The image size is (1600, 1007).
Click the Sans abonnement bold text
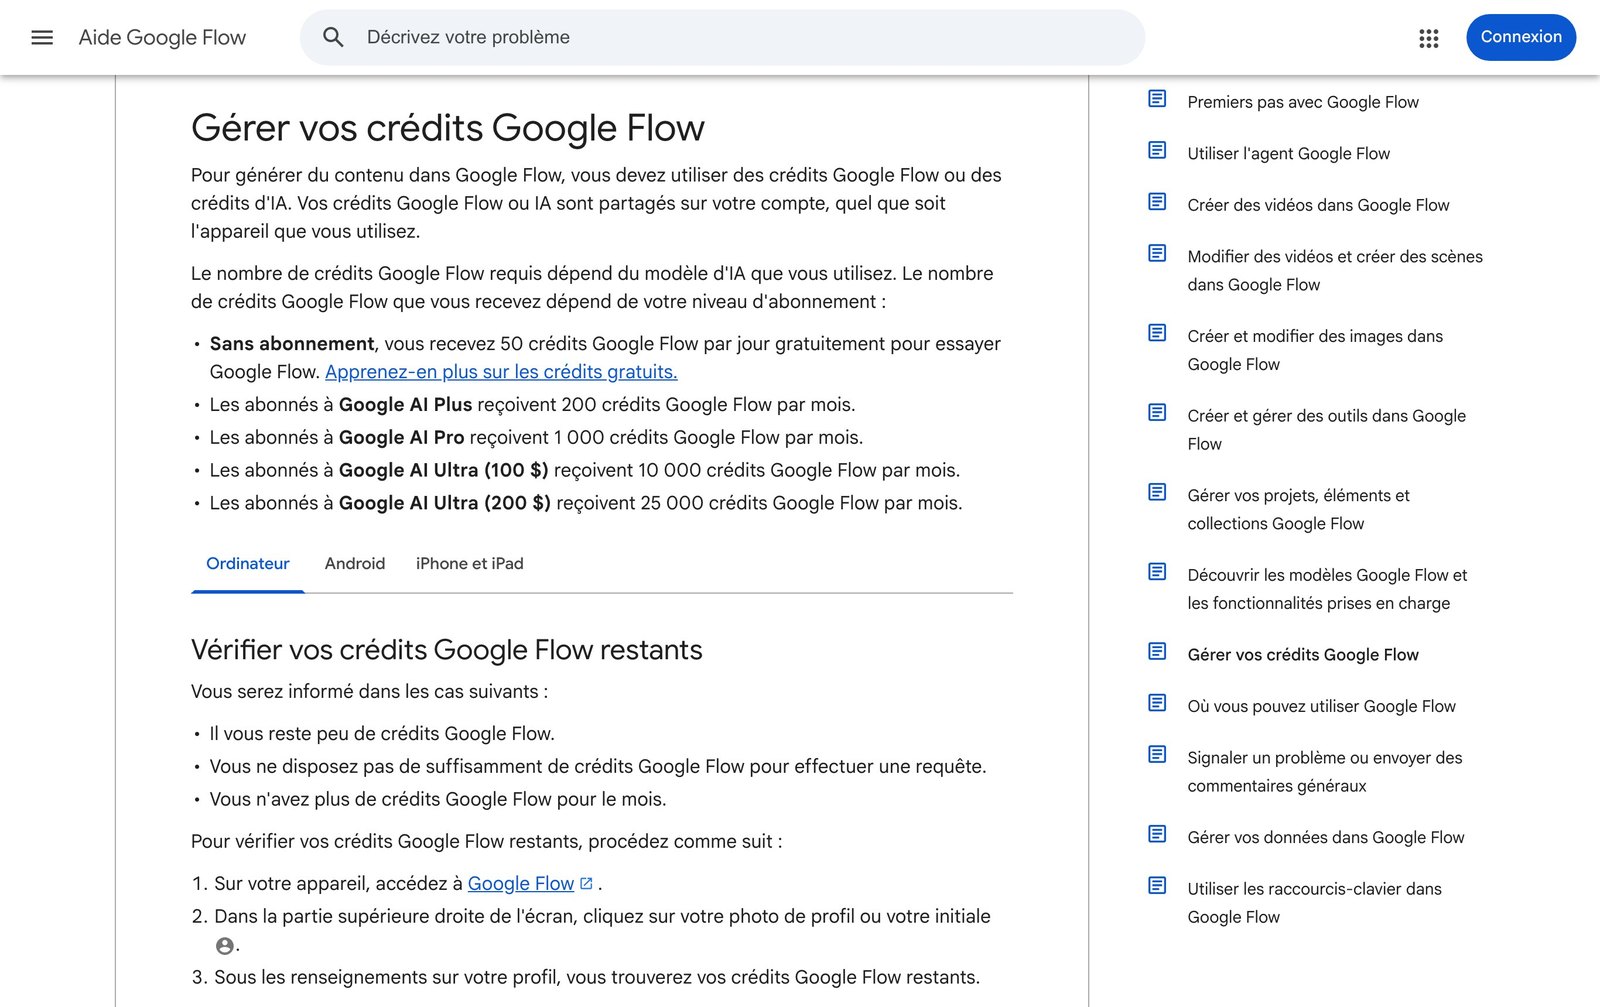292,344
